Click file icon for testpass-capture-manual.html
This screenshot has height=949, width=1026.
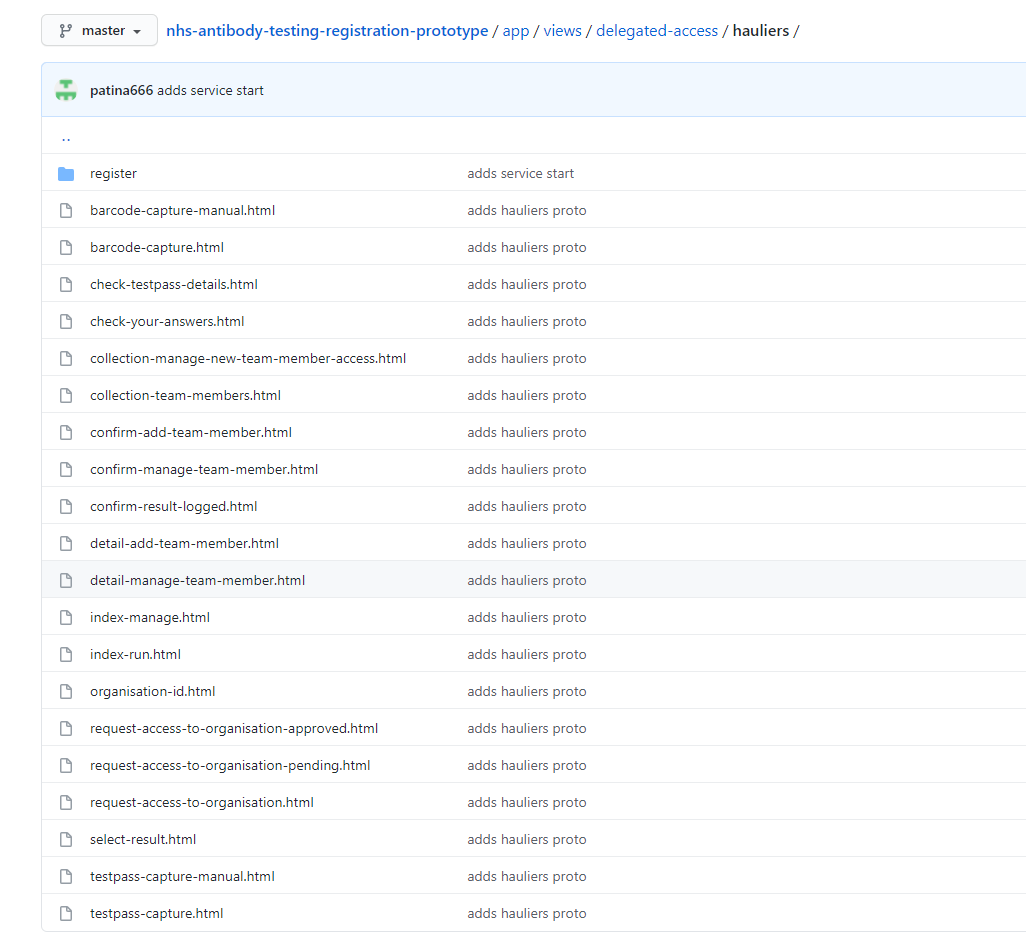[x=66, y=876]
